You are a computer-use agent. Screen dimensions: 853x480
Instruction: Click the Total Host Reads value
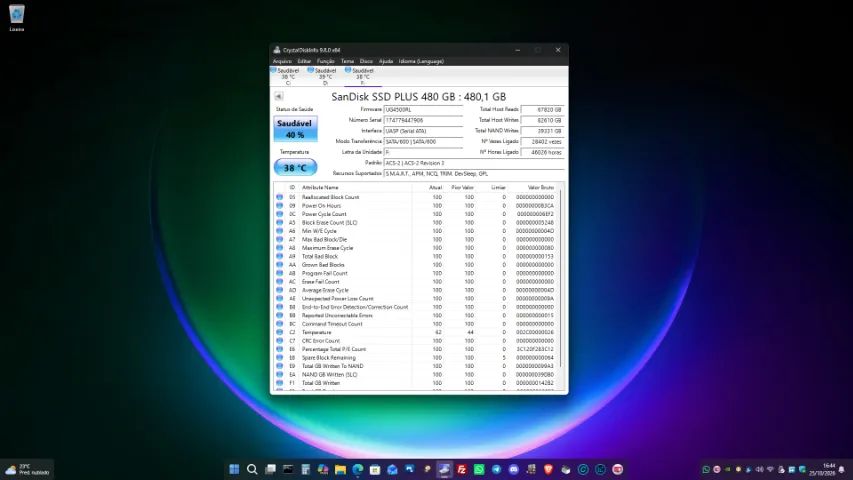(542, 109)
